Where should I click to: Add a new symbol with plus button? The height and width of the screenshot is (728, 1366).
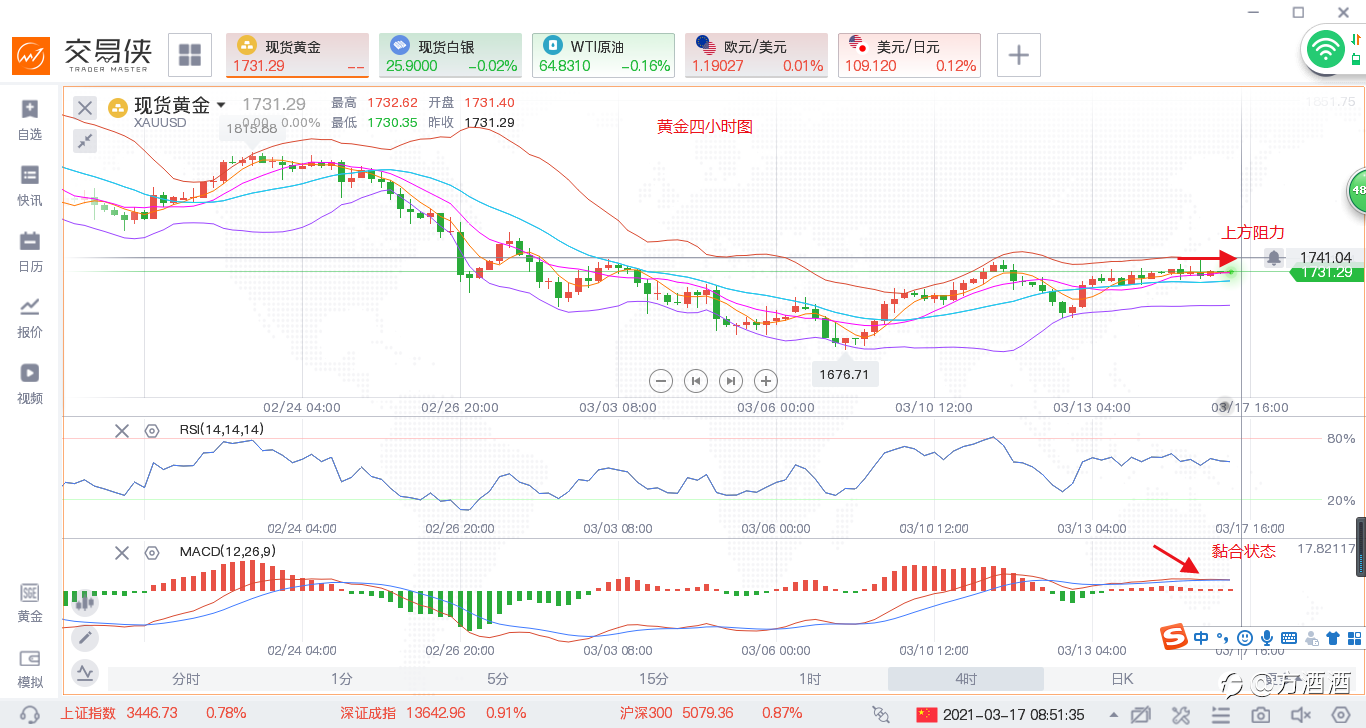(1018, 55)
